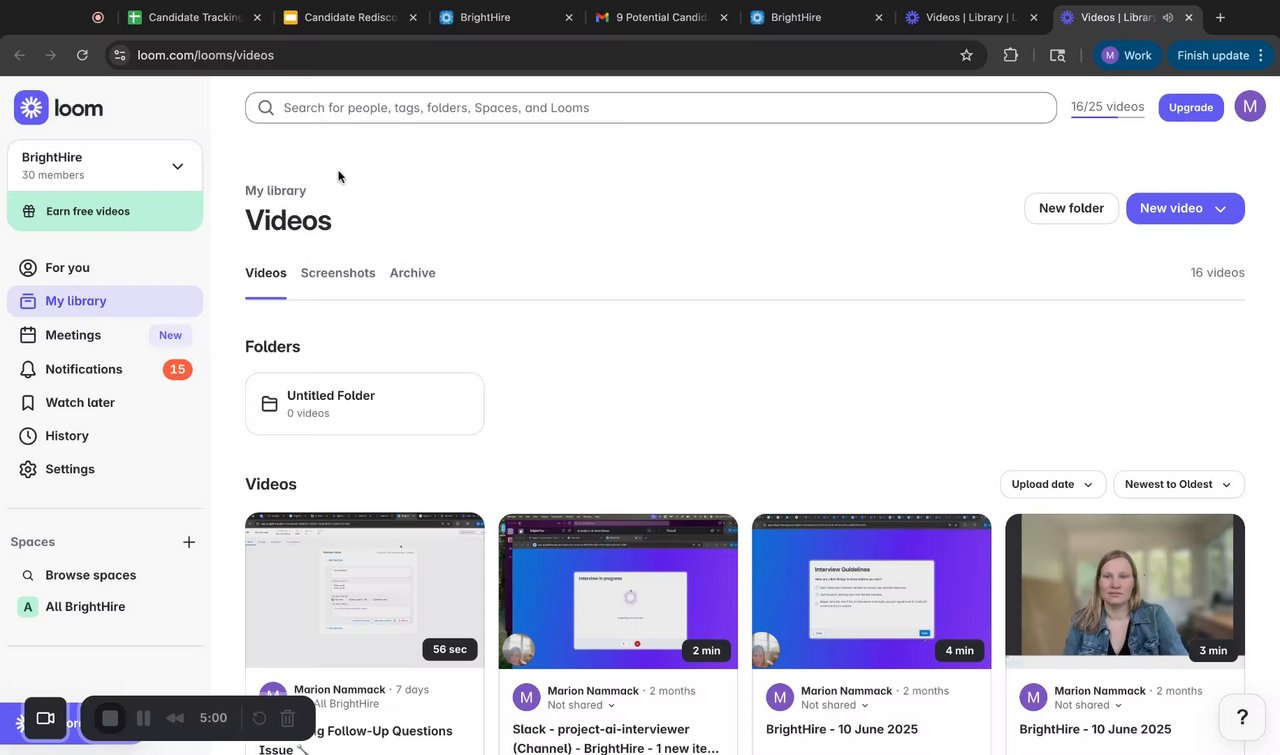The image size is (1280, 755).
Task: Delete recording with trash icon
Action: 287,718
